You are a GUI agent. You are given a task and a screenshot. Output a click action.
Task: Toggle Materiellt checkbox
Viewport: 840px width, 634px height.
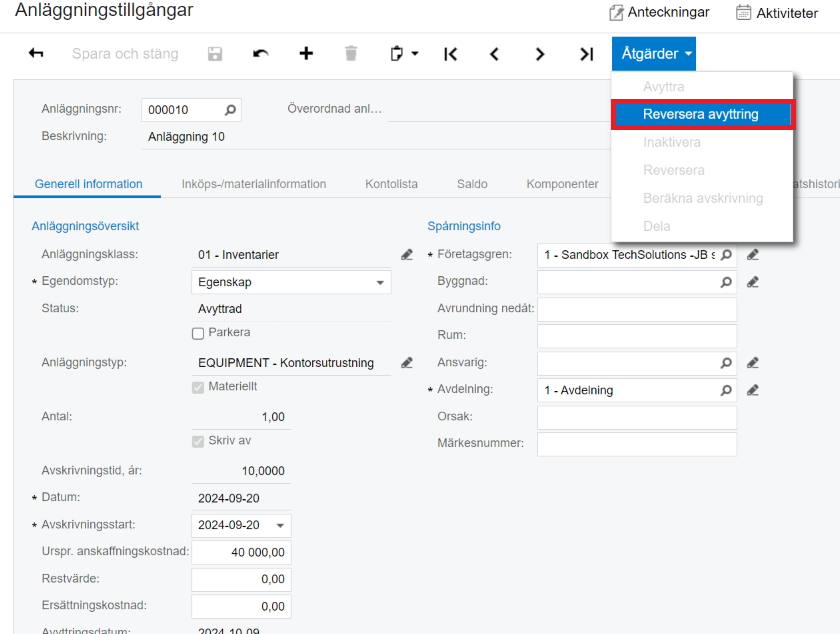pos(198,387)
